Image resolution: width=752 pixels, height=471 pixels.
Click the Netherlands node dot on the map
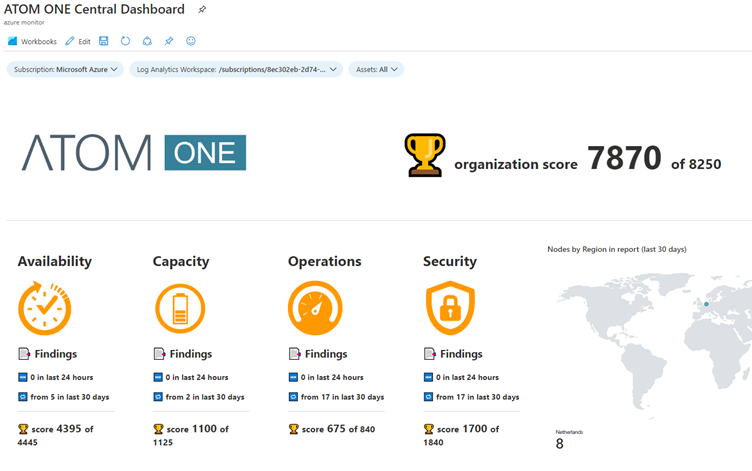706,304
